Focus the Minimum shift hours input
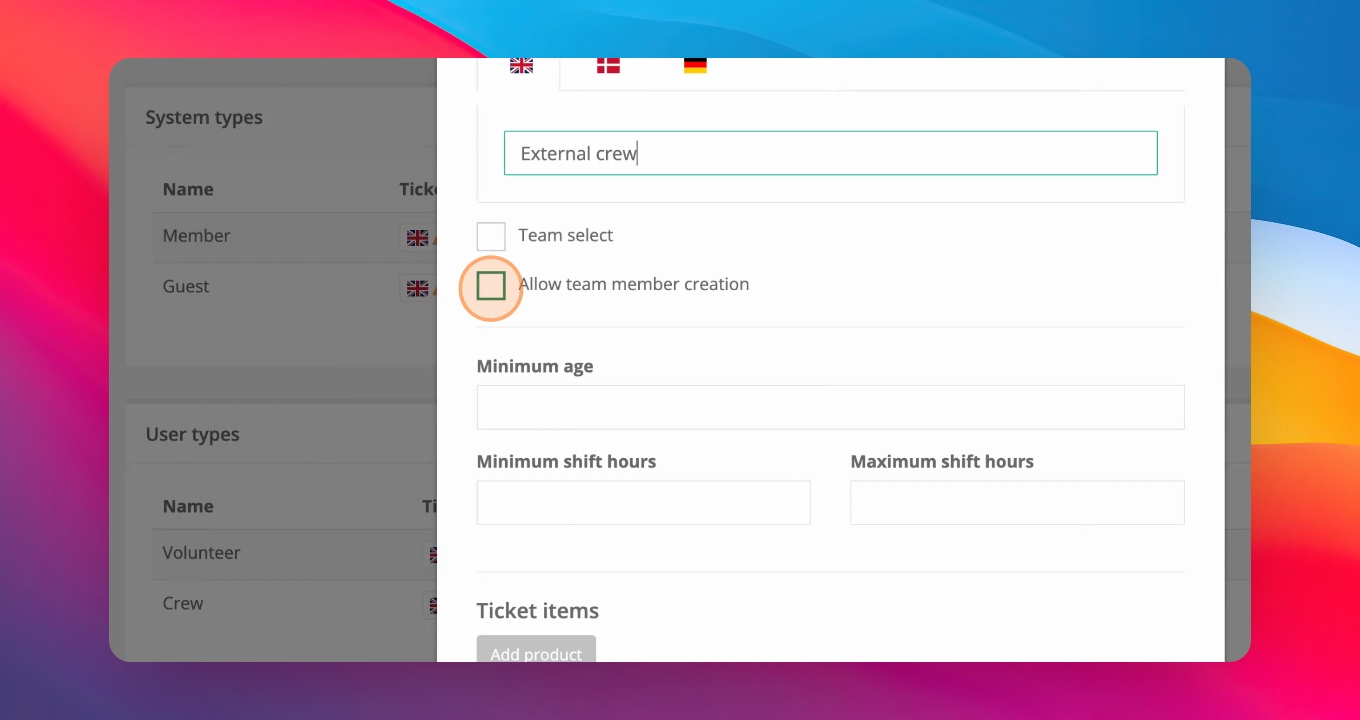Viewport: 1360px width, 720px height. [643, 502]
